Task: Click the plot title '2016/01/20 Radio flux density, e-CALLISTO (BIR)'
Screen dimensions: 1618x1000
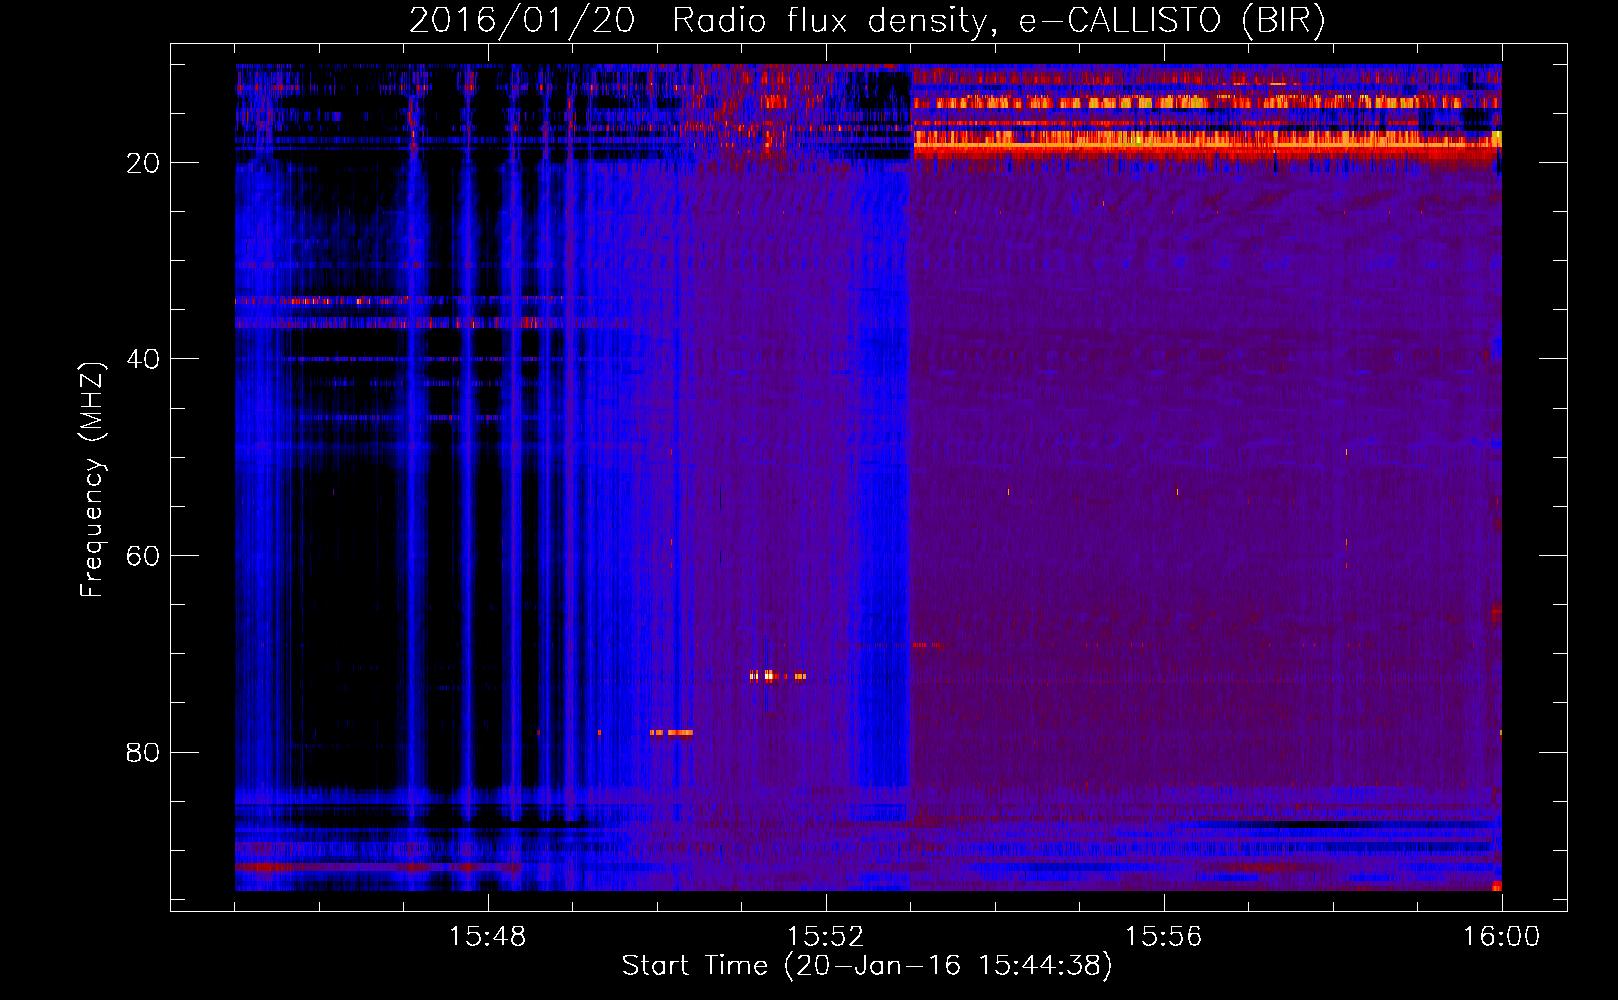Action: tap(867, 20)
